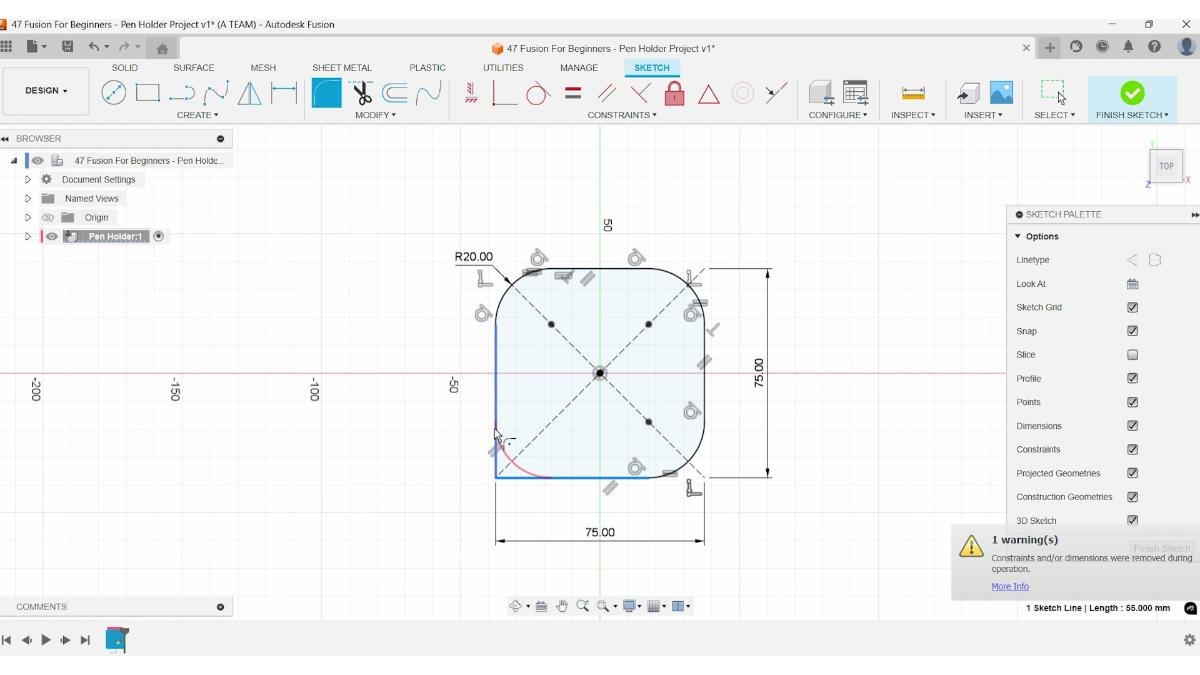The image size is (1200, 675).
Task: Toggle visibility of Pen Holder:1 component
Action: click(x=51, y=236)
